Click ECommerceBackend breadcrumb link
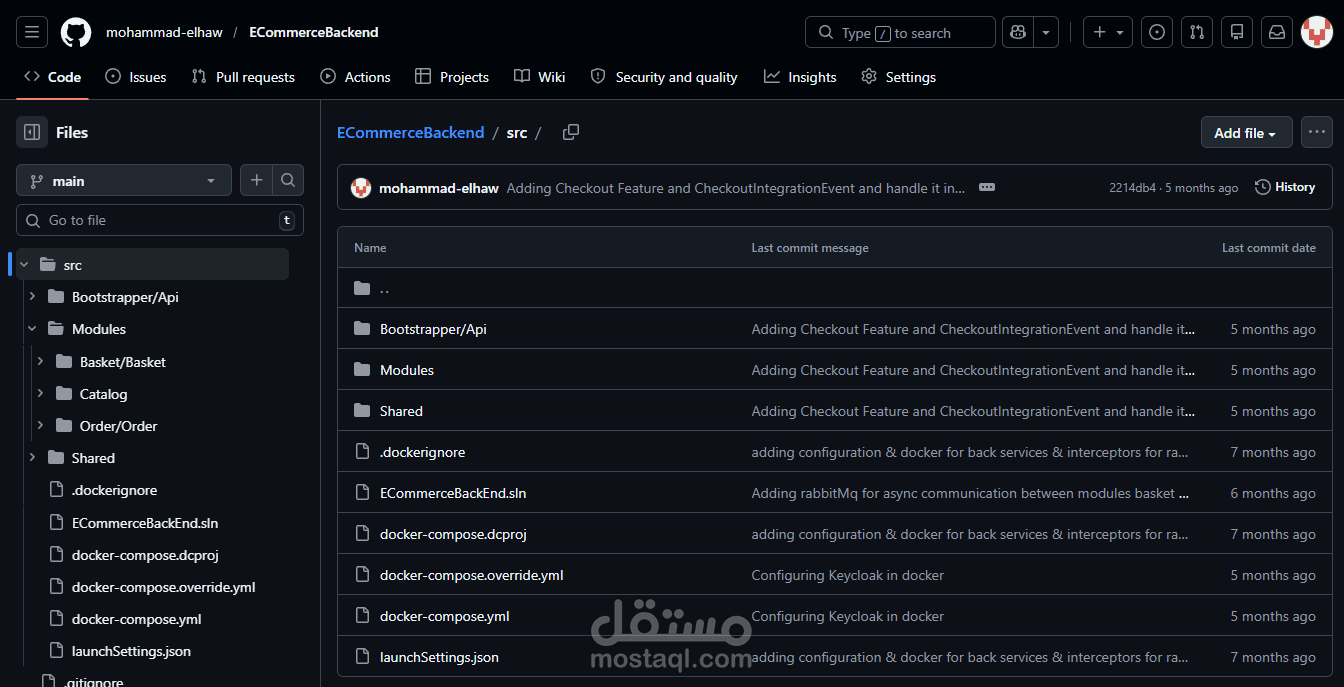Screen dimensions: 1344x687 411,132
